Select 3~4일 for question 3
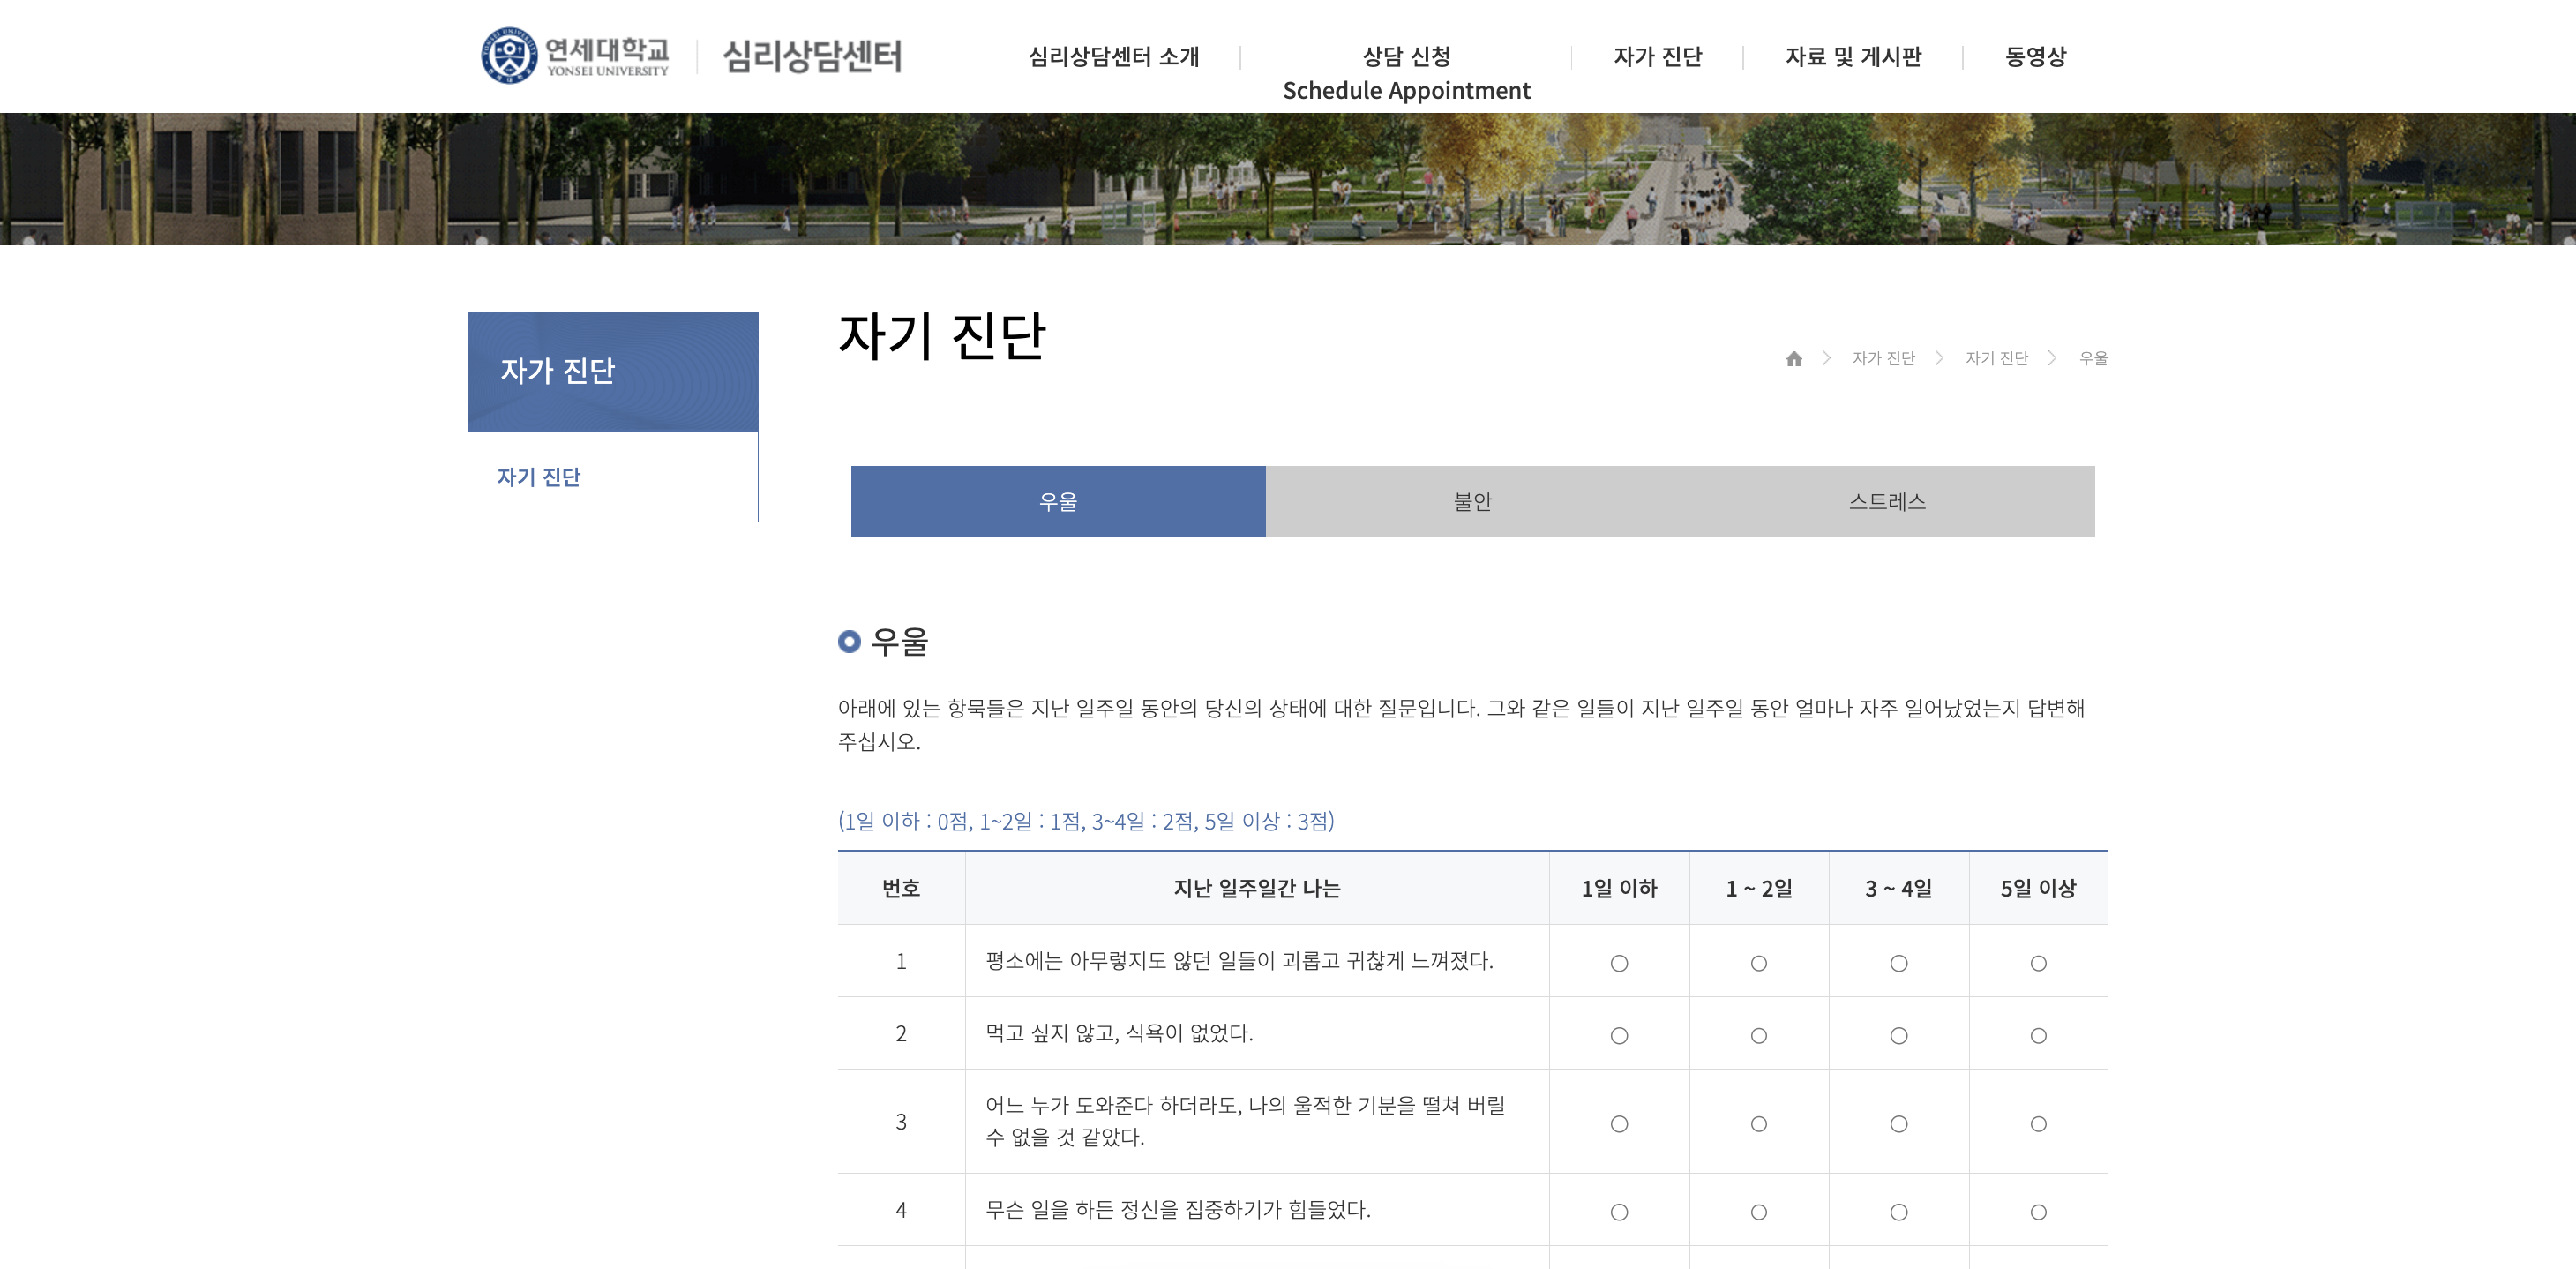Viewport: 2576px width, 1269px height. coord(1898,1124)
